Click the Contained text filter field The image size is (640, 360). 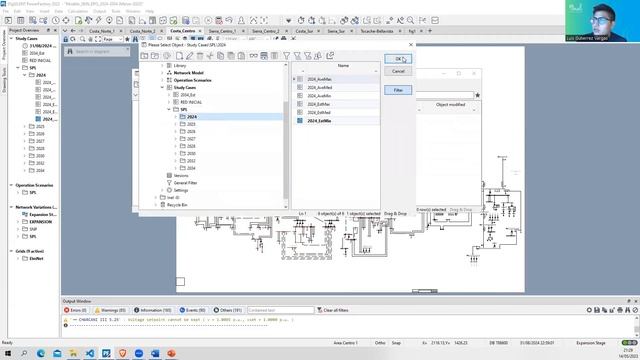(280, 310)
